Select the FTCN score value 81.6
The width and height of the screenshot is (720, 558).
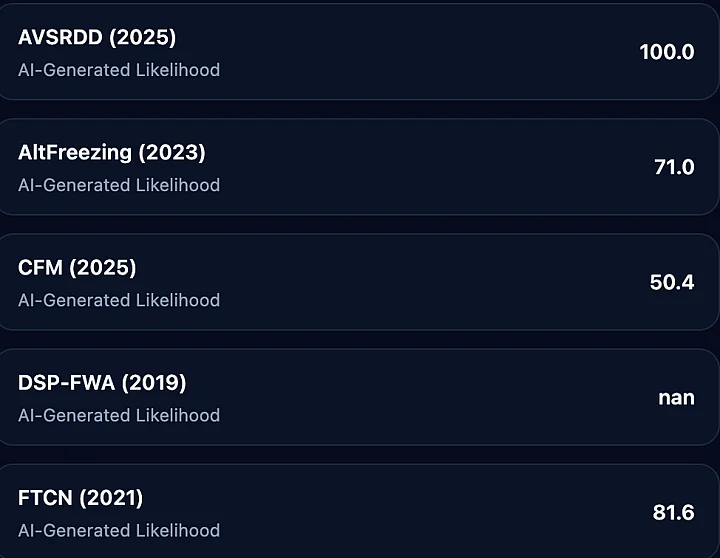pyautogui.click(x=673, y=513)
